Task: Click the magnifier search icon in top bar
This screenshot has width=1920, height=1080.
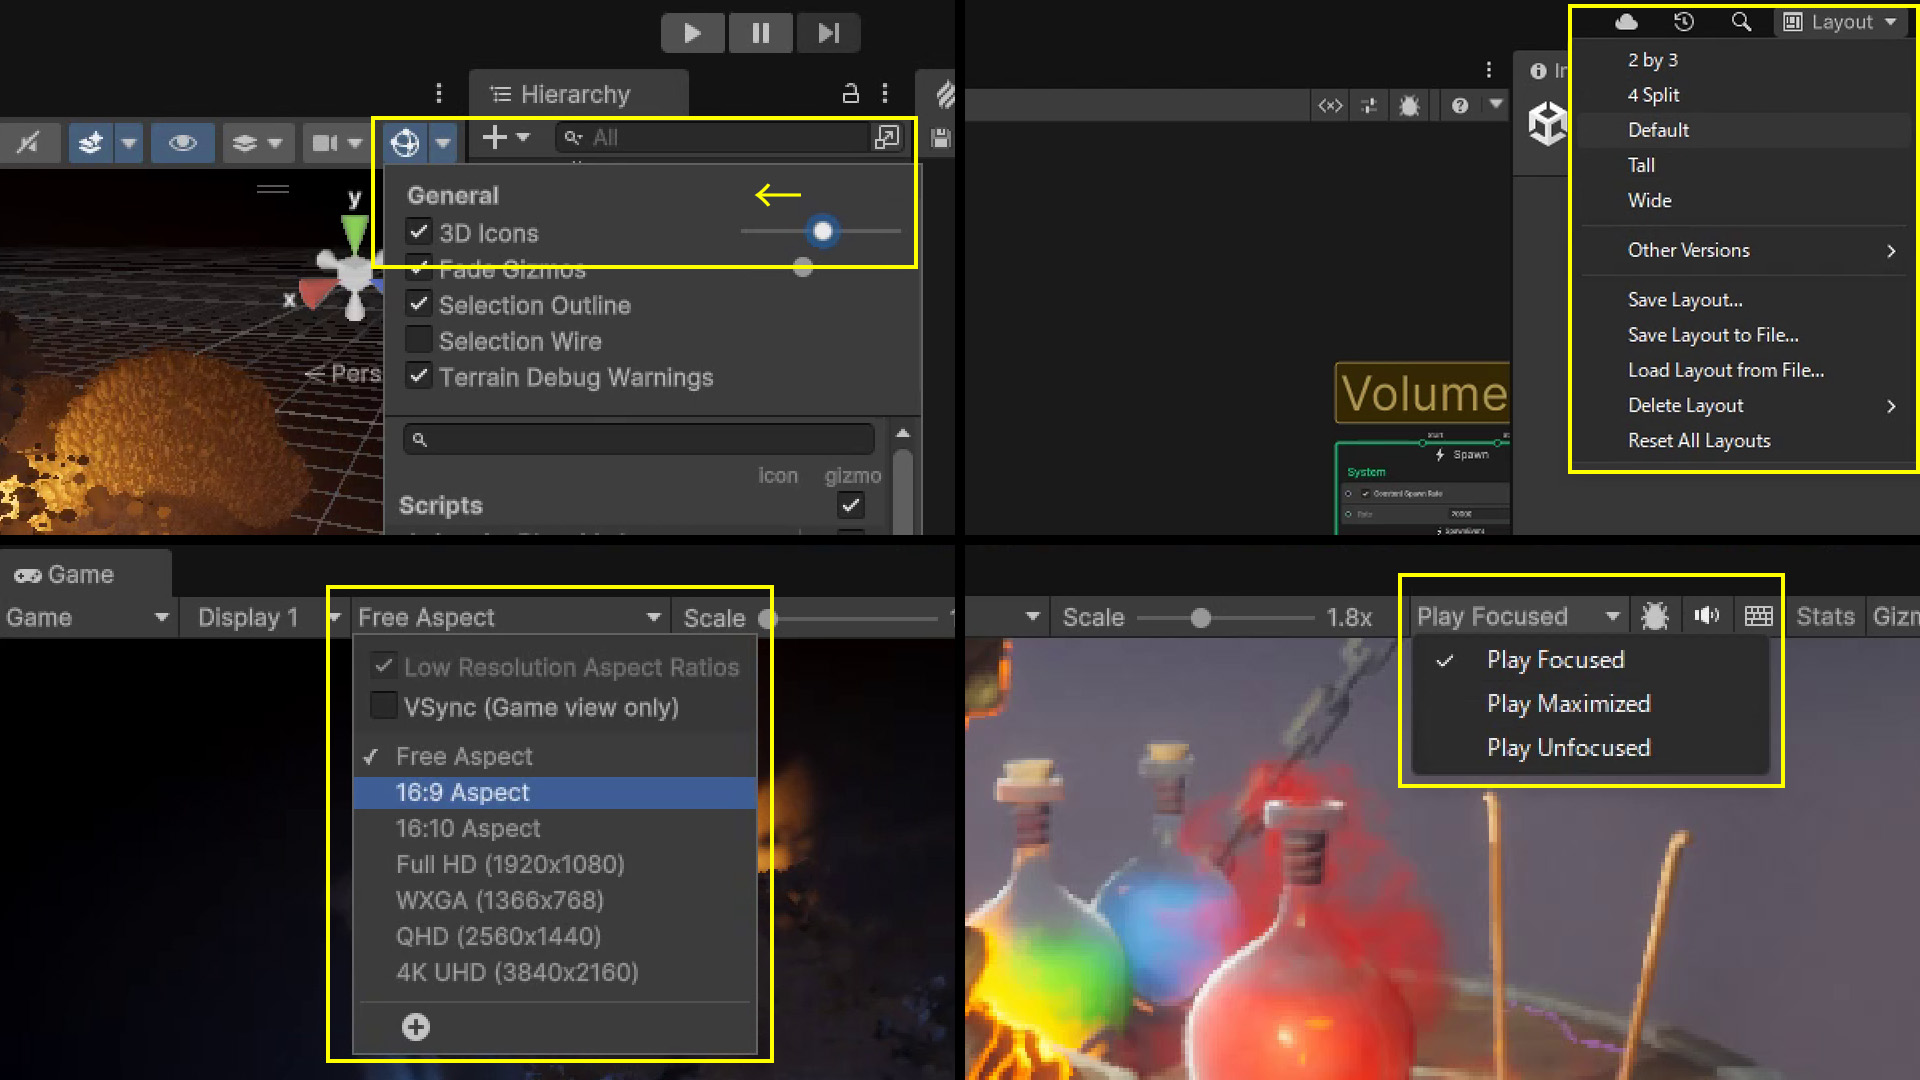Action: (x=1741, y=22)
